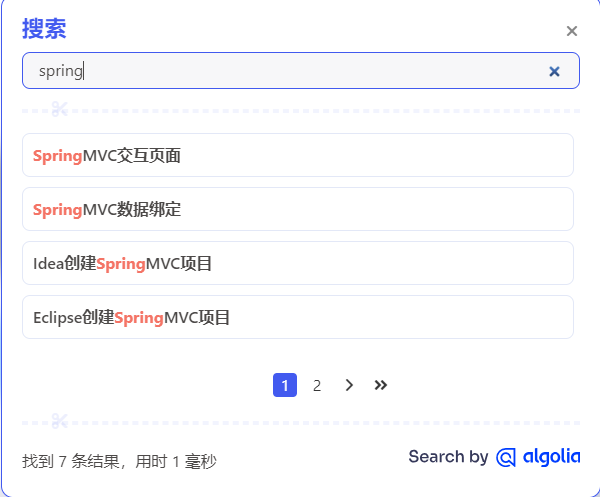Click the Algolia logo icon
This screenshot has width=600, height=497.
tap(506, 457)
